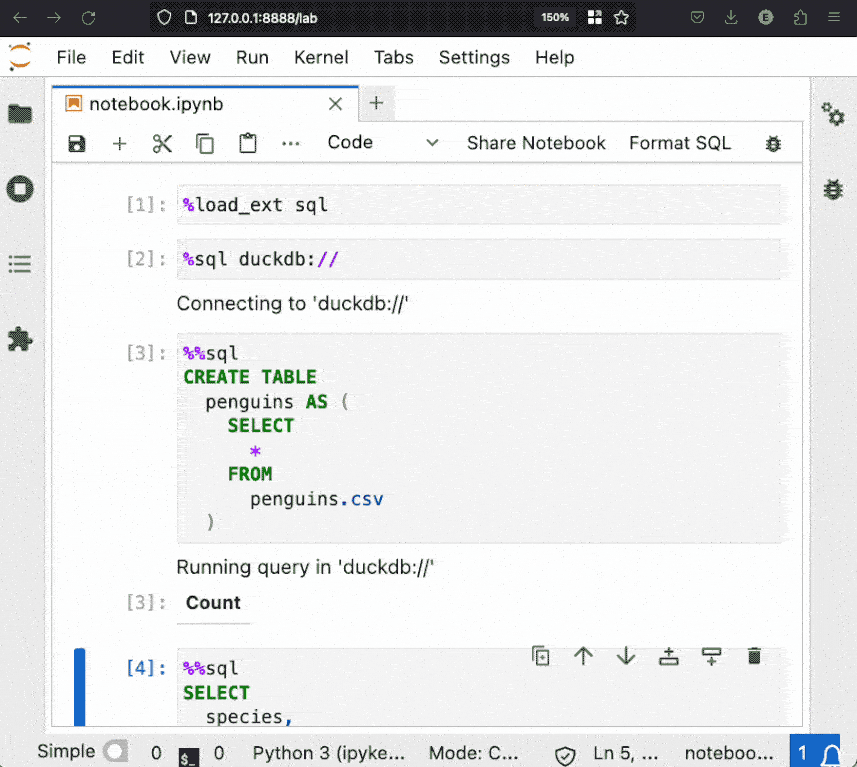Cut the selected cell with scissors icon

162,144
